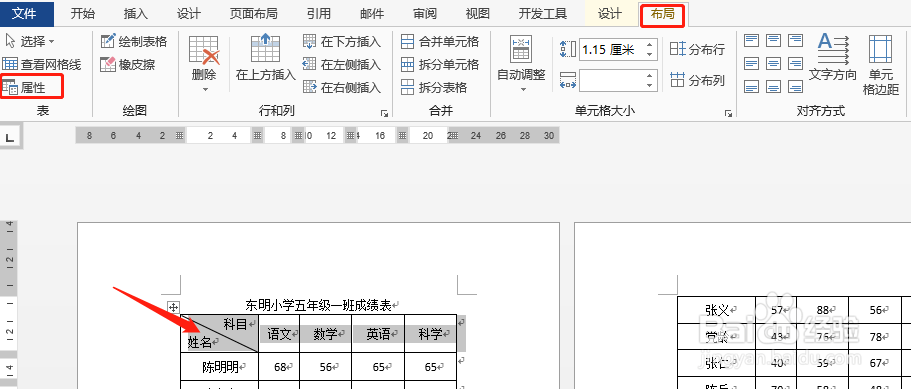Click the 英语 header cell
Viewport: 911px width, 389px height.
(378, 334)
